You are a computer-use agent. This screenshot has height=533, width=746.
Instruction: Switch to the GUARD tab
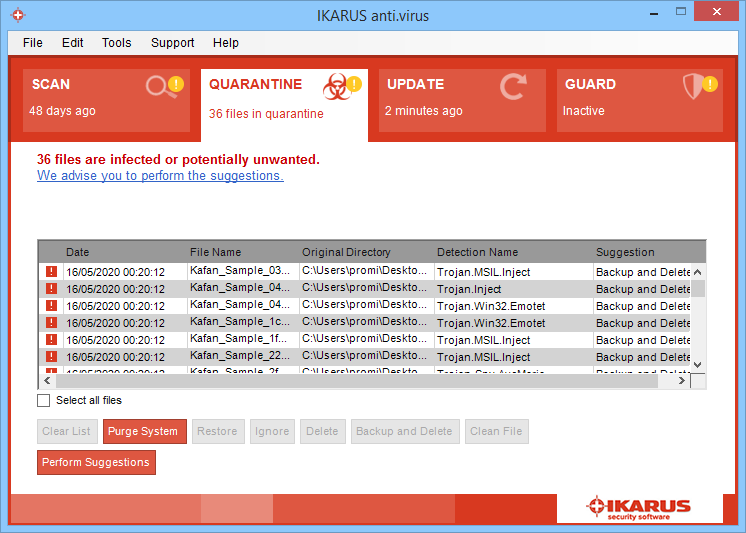point(639,100)
